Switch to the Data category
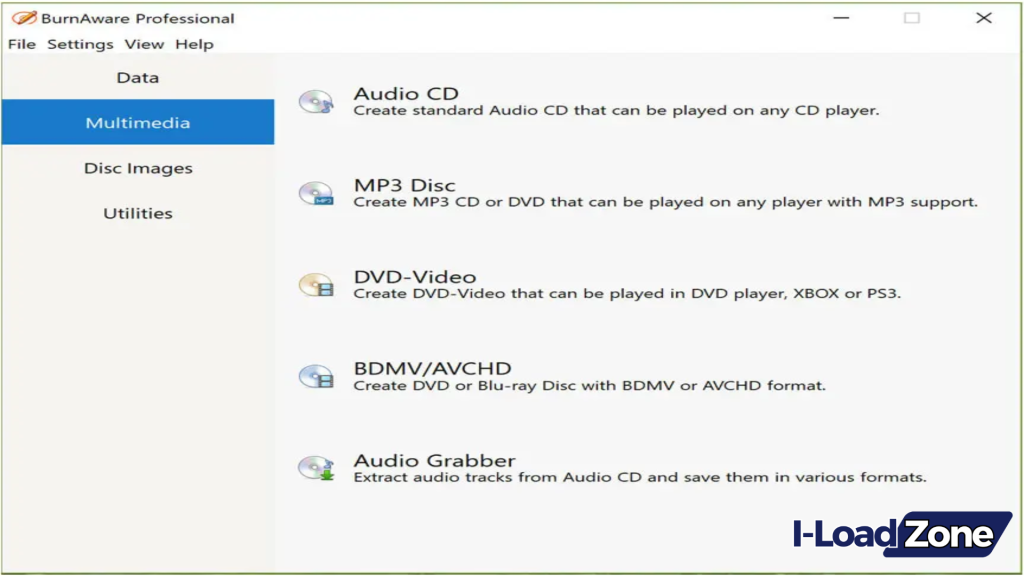 coord(137,77)
